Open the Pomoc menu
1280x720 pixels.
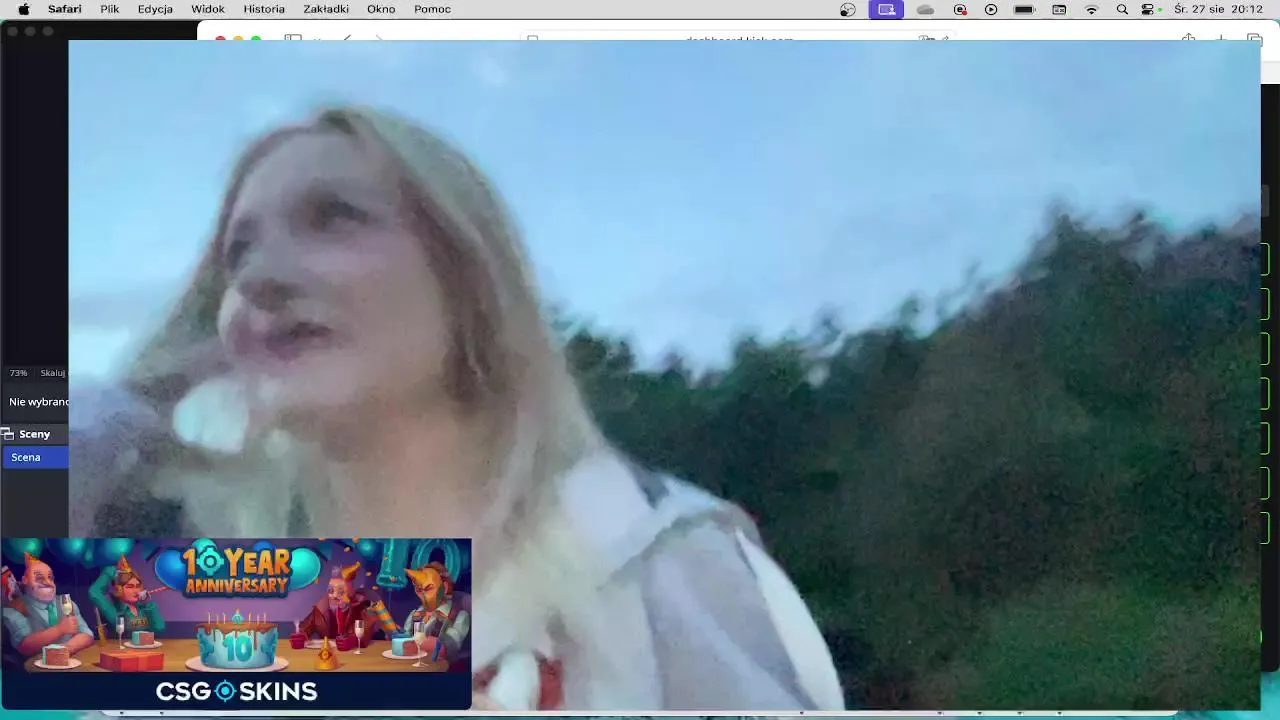coord(433,9)
